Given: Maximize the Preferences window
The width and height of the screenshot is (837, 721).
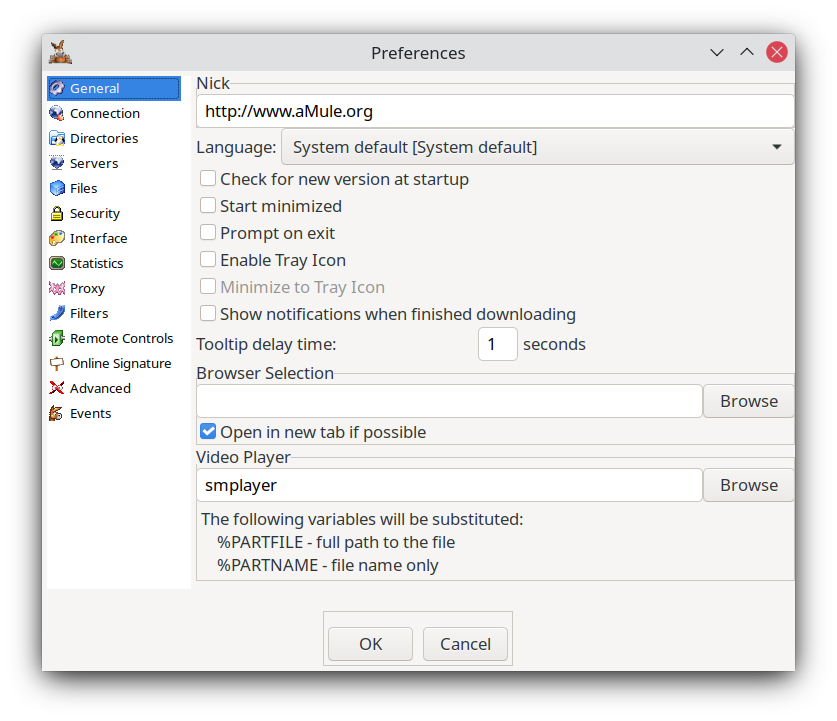Looking at the screenshot, I should coord(747,52).
